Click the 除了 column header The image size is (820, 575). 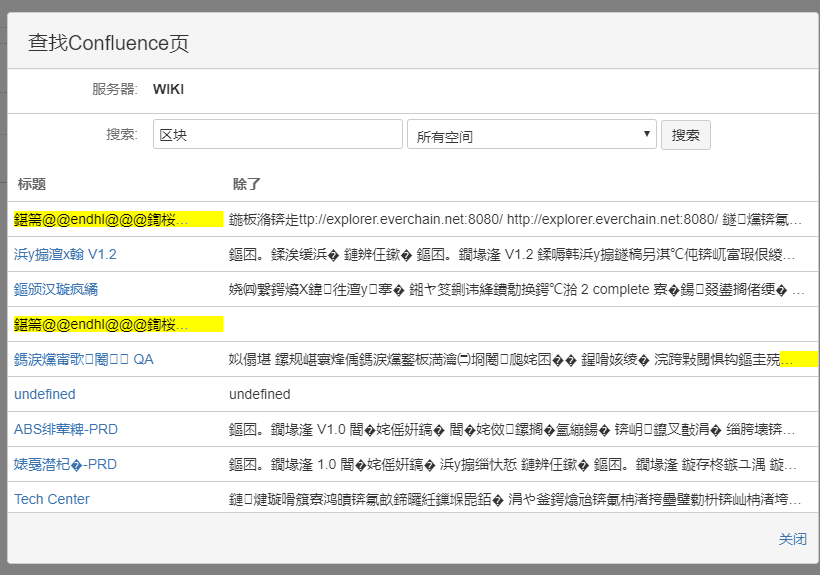point(246,184)
